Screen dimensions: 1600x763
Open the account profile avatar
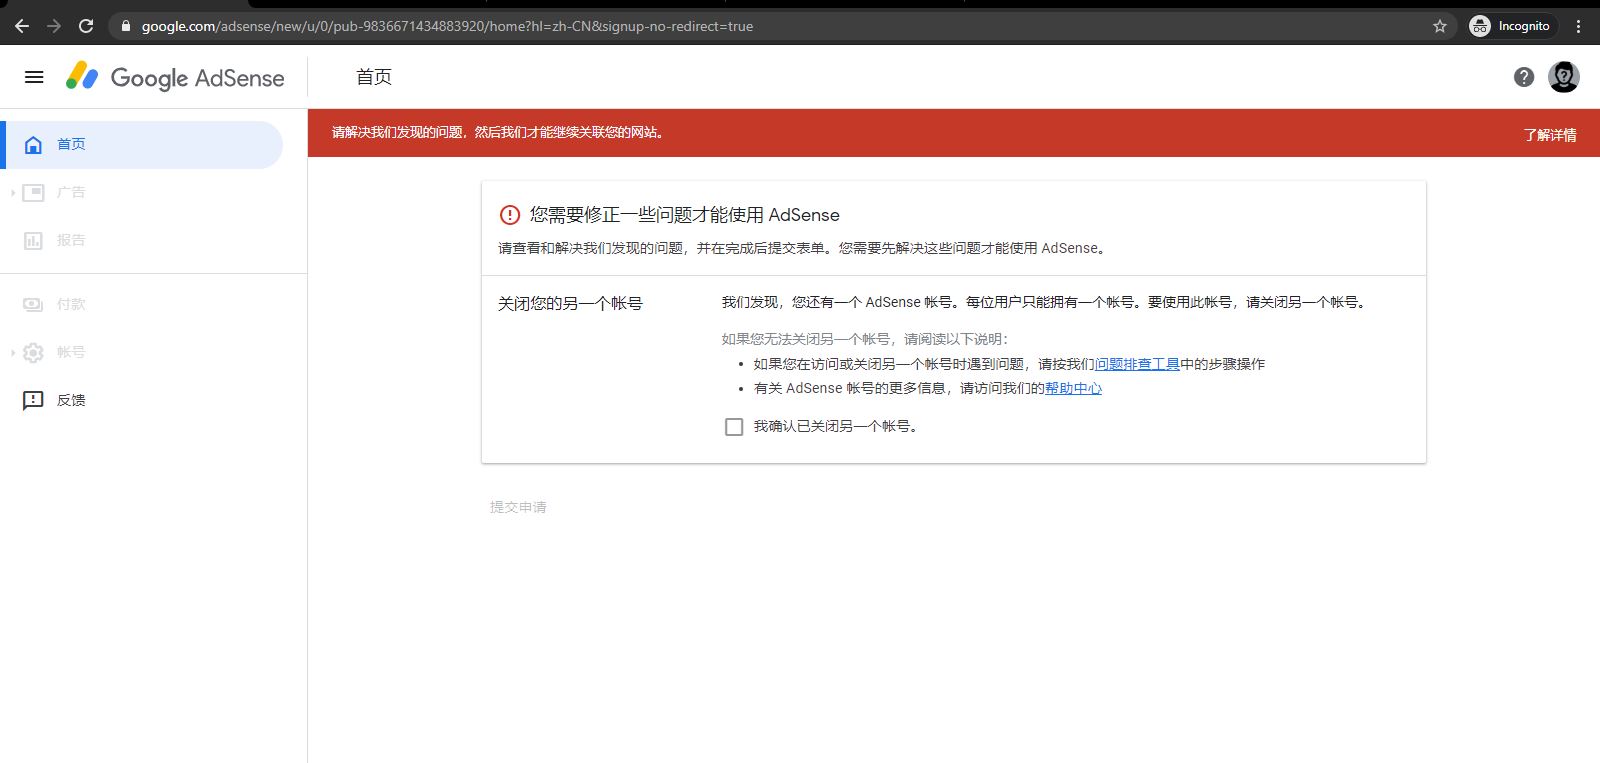[x=1564, y=77]
